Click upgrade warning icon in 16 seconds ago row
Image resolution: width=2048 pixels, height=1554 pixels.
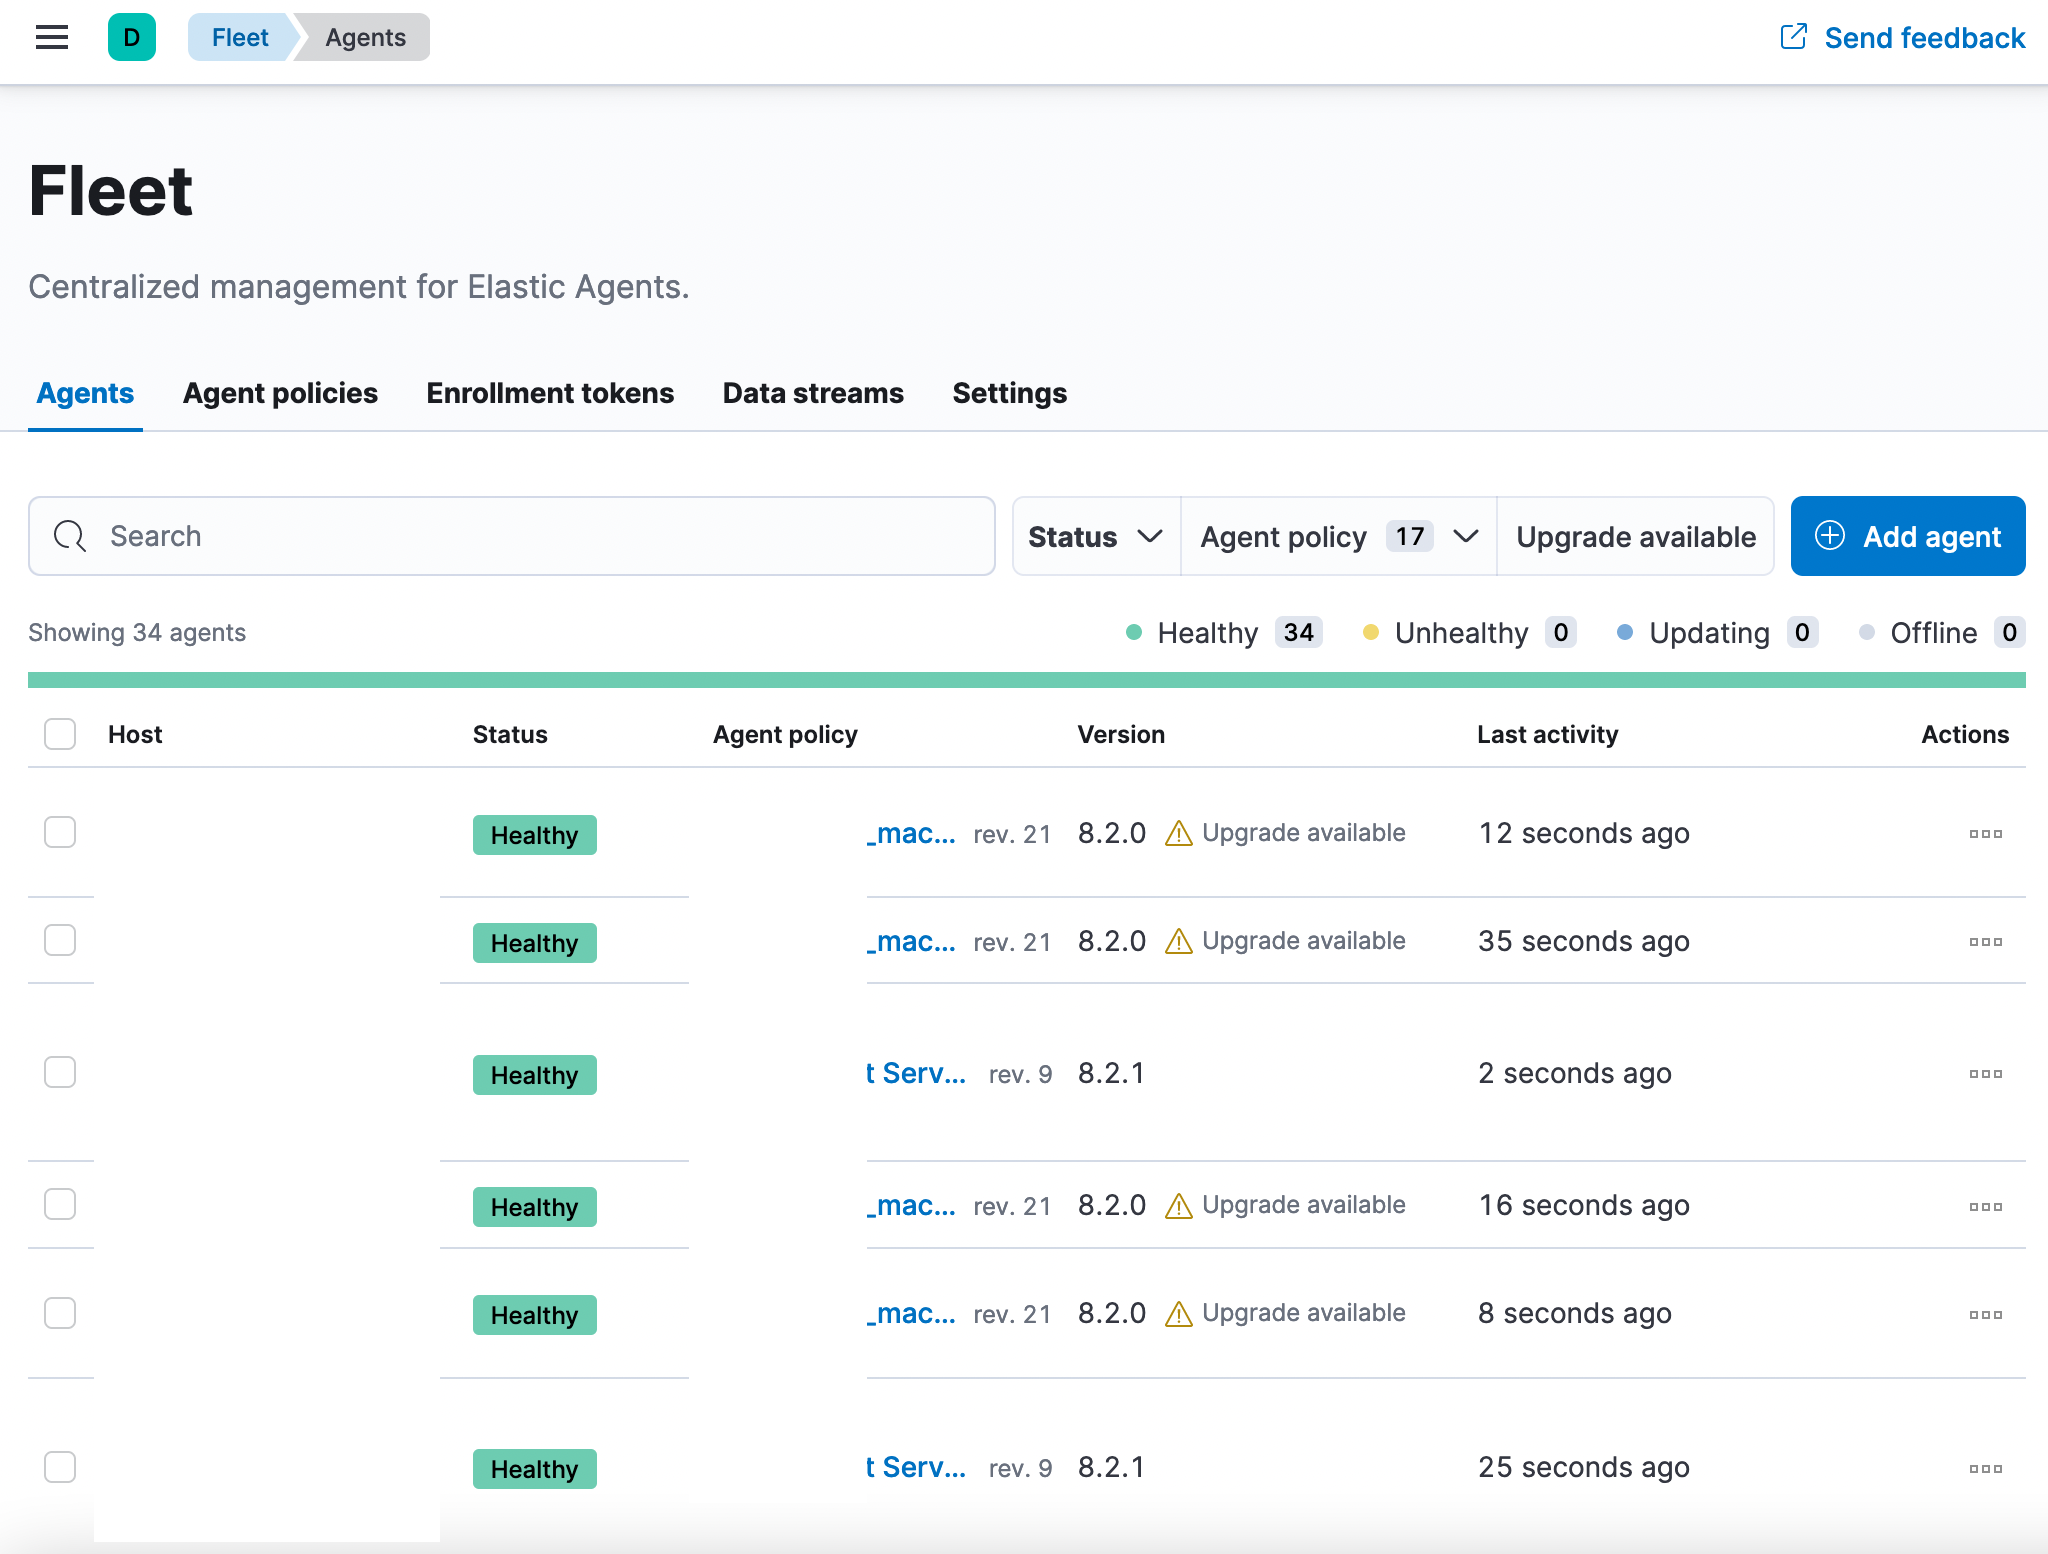(x=1179, y=1206)
